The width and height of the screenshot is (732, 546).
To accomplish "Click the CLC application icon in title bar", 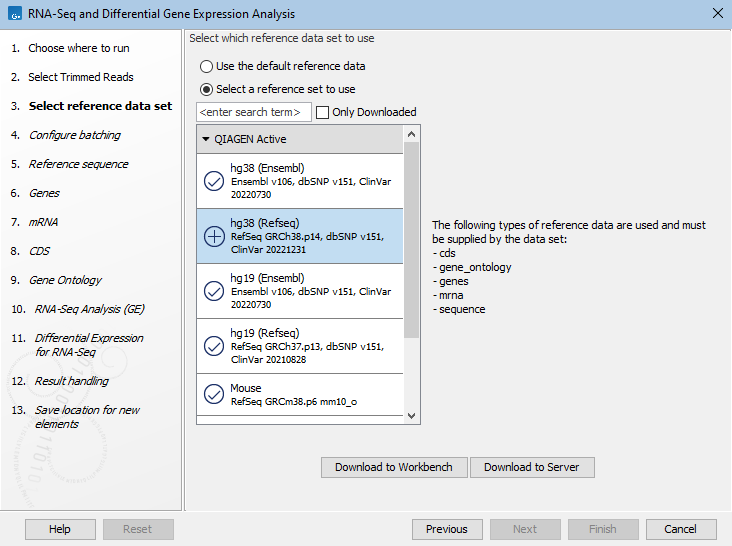I will 13,13.
